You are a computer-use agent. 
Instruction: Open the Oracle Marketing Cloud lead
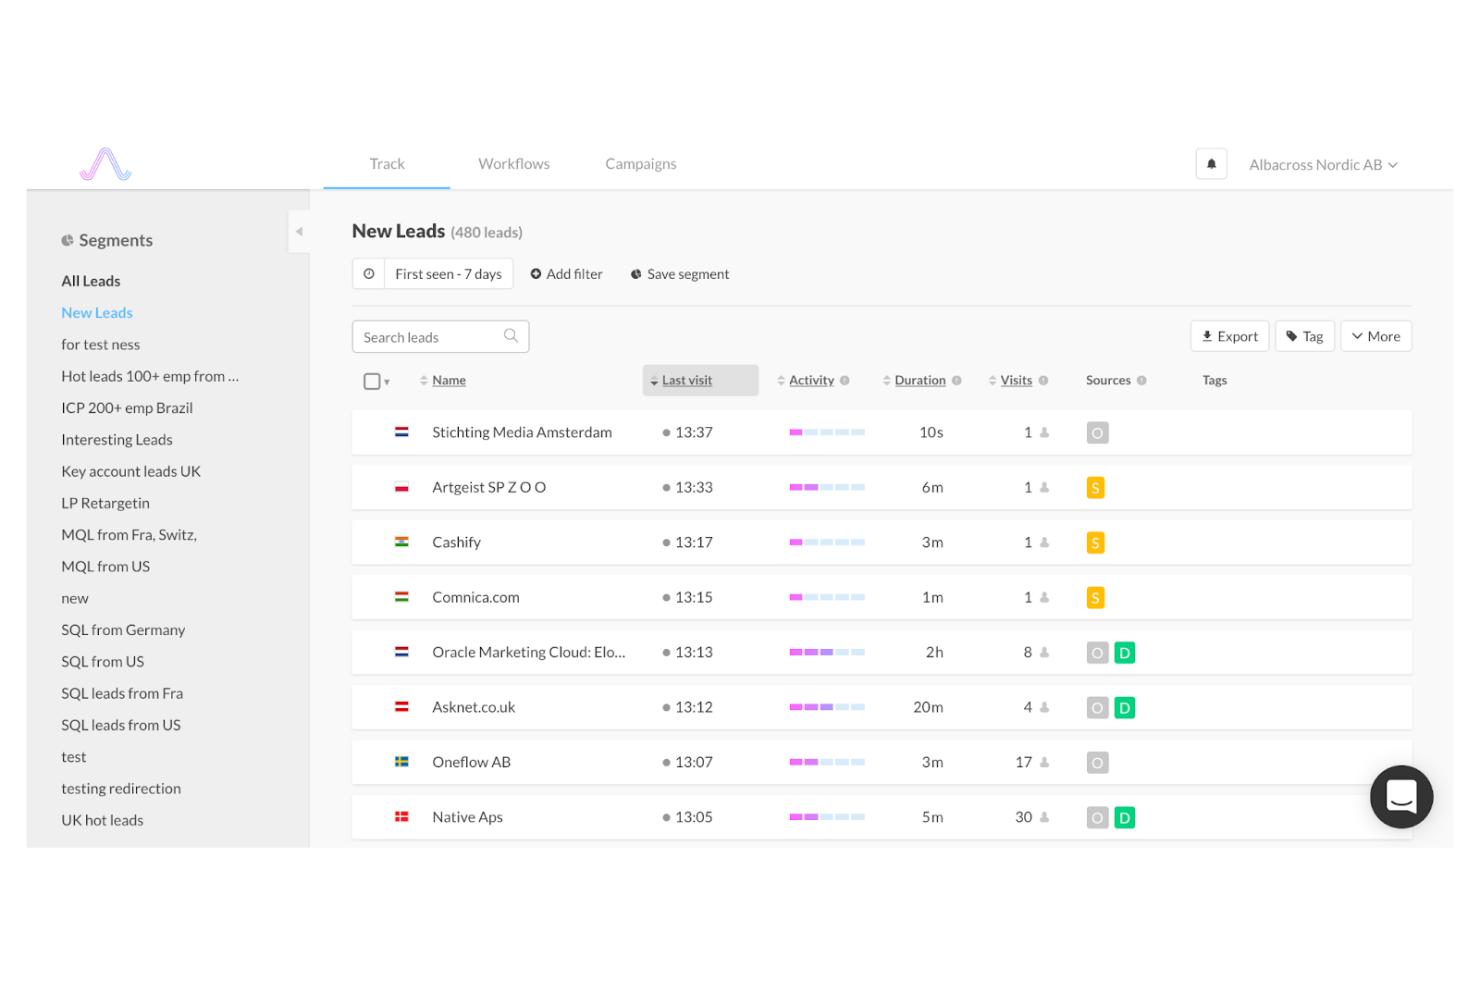point(529,652)
